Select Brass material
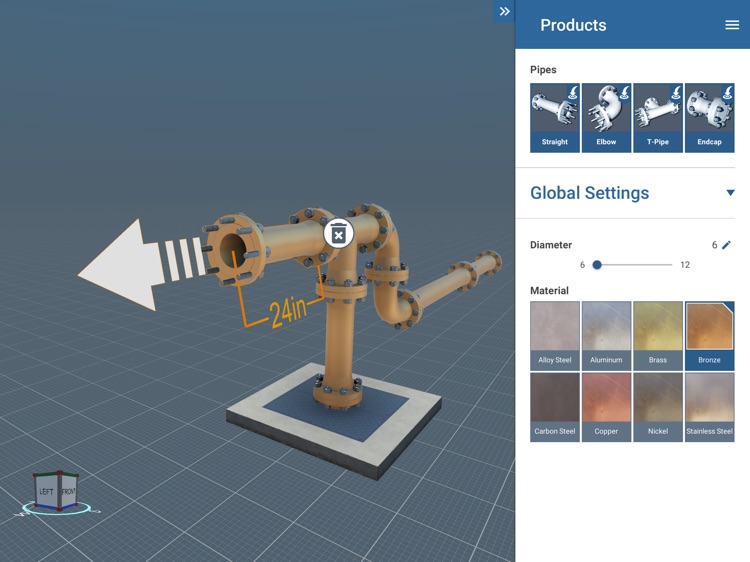The image size is (750, 562). click(x=658, y=336)
